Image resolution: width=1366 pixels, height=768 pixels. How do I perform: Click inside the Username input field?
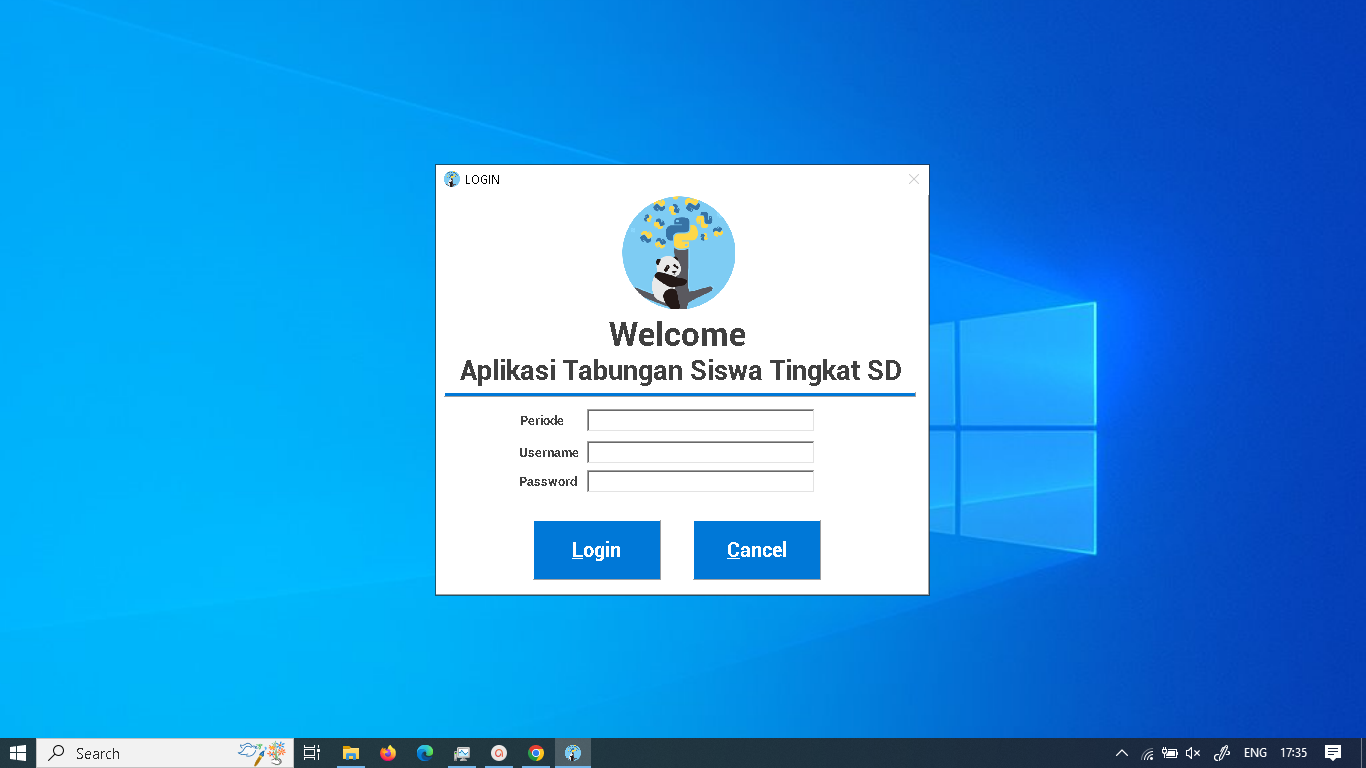(x=699, y=452)
